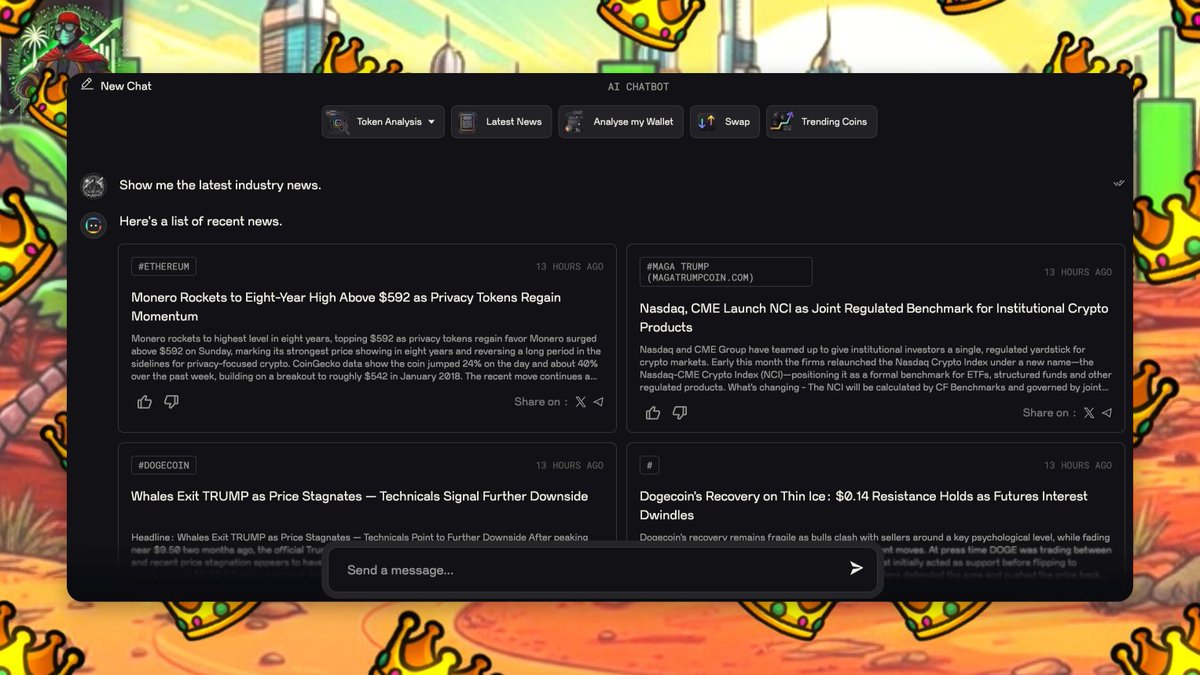Screen dimensions: 1200x675
Task: Click "13 HOURS AGO" on the Whales Exit card
Action: pyautogui.click(x=569, y=466)
